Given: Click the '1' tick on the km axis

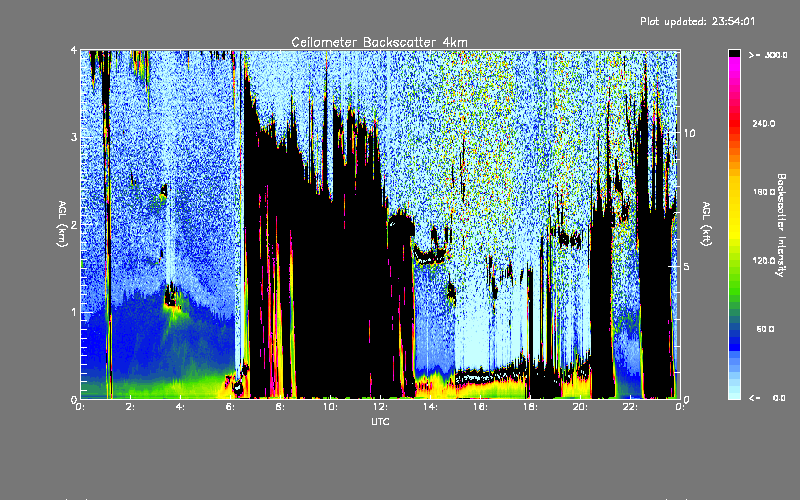Looking at the screenshot, I should pyautogui.click(x=74, y=312).
